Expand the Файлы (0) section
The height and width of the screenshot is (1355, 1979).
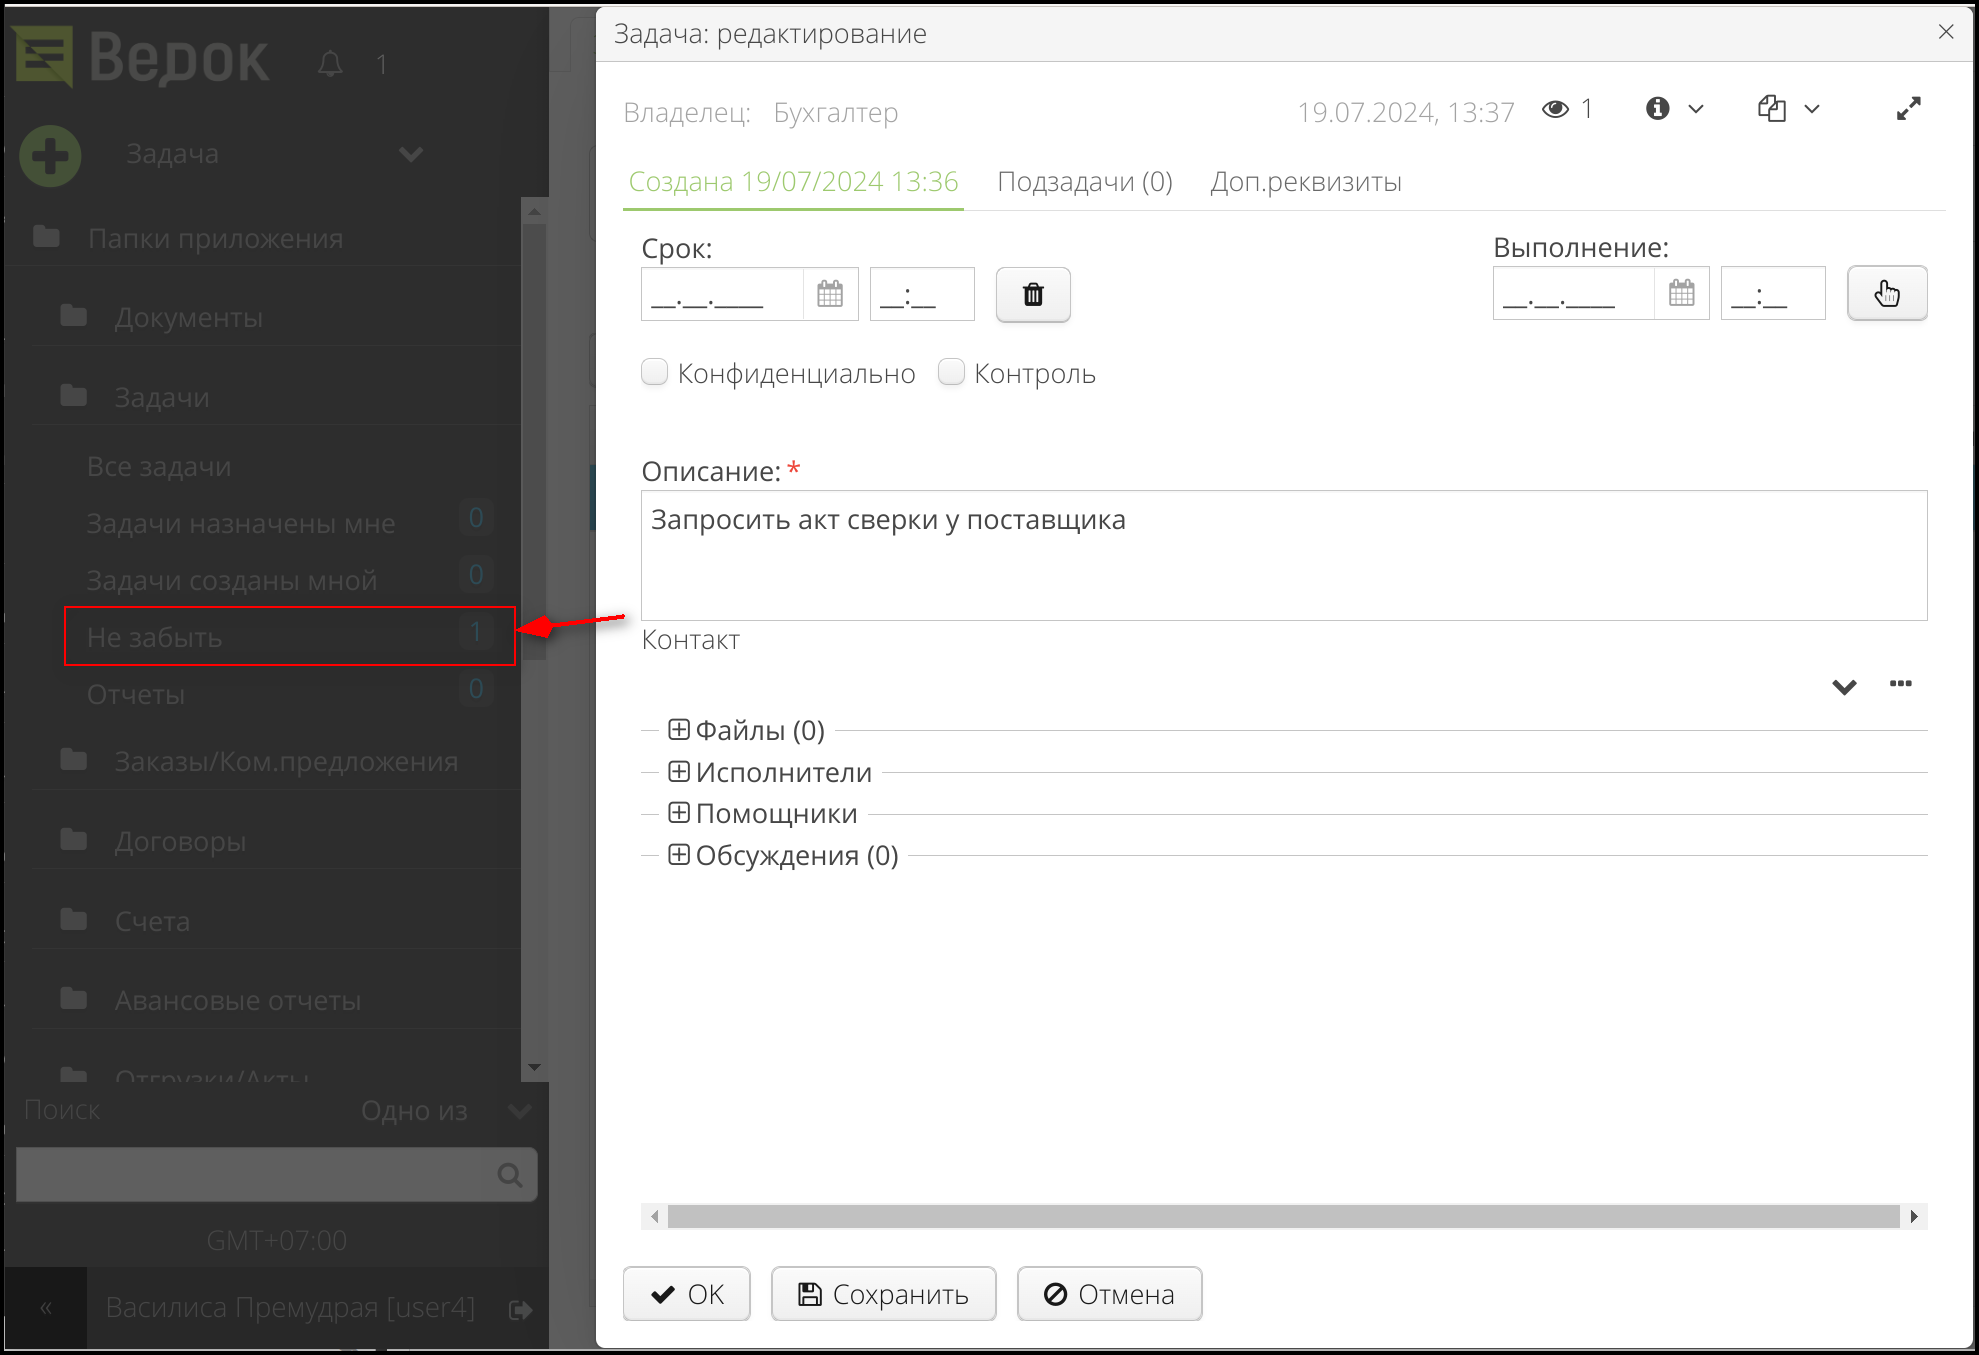678,729
